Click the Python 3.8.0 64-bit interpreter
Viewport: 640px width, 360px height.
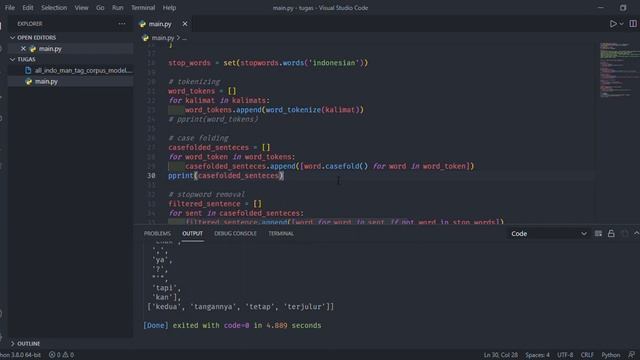click(20, 355)
